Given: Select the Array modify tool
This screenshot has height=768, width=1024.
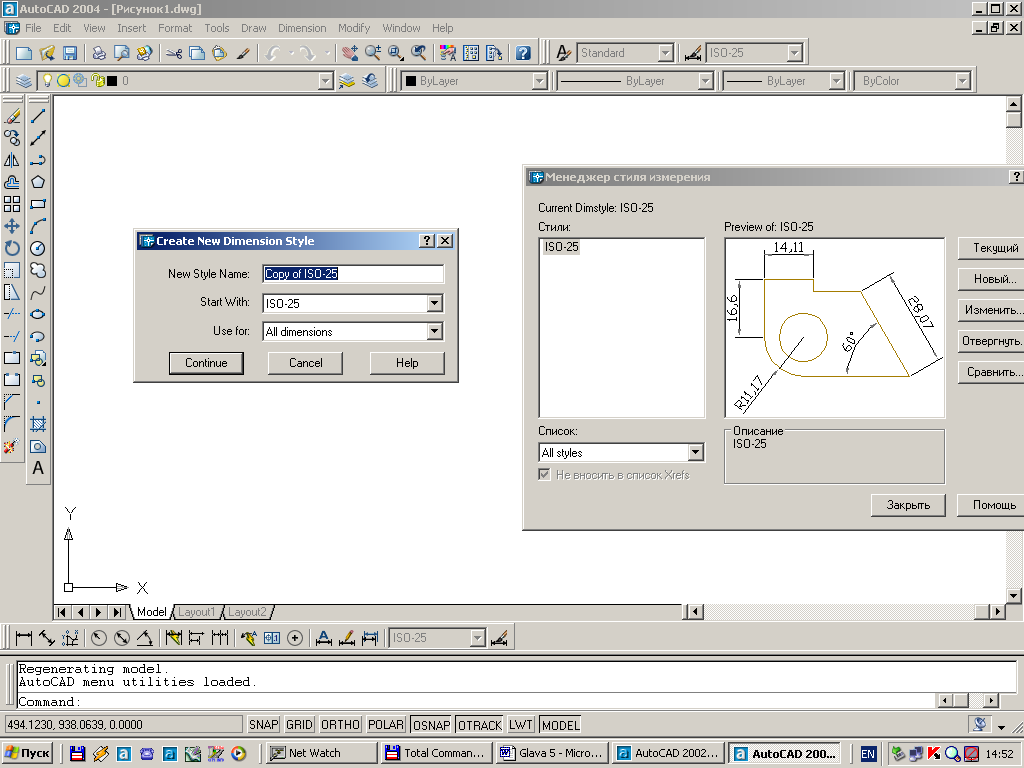Looking at the screenshot, I should (12, 204).
